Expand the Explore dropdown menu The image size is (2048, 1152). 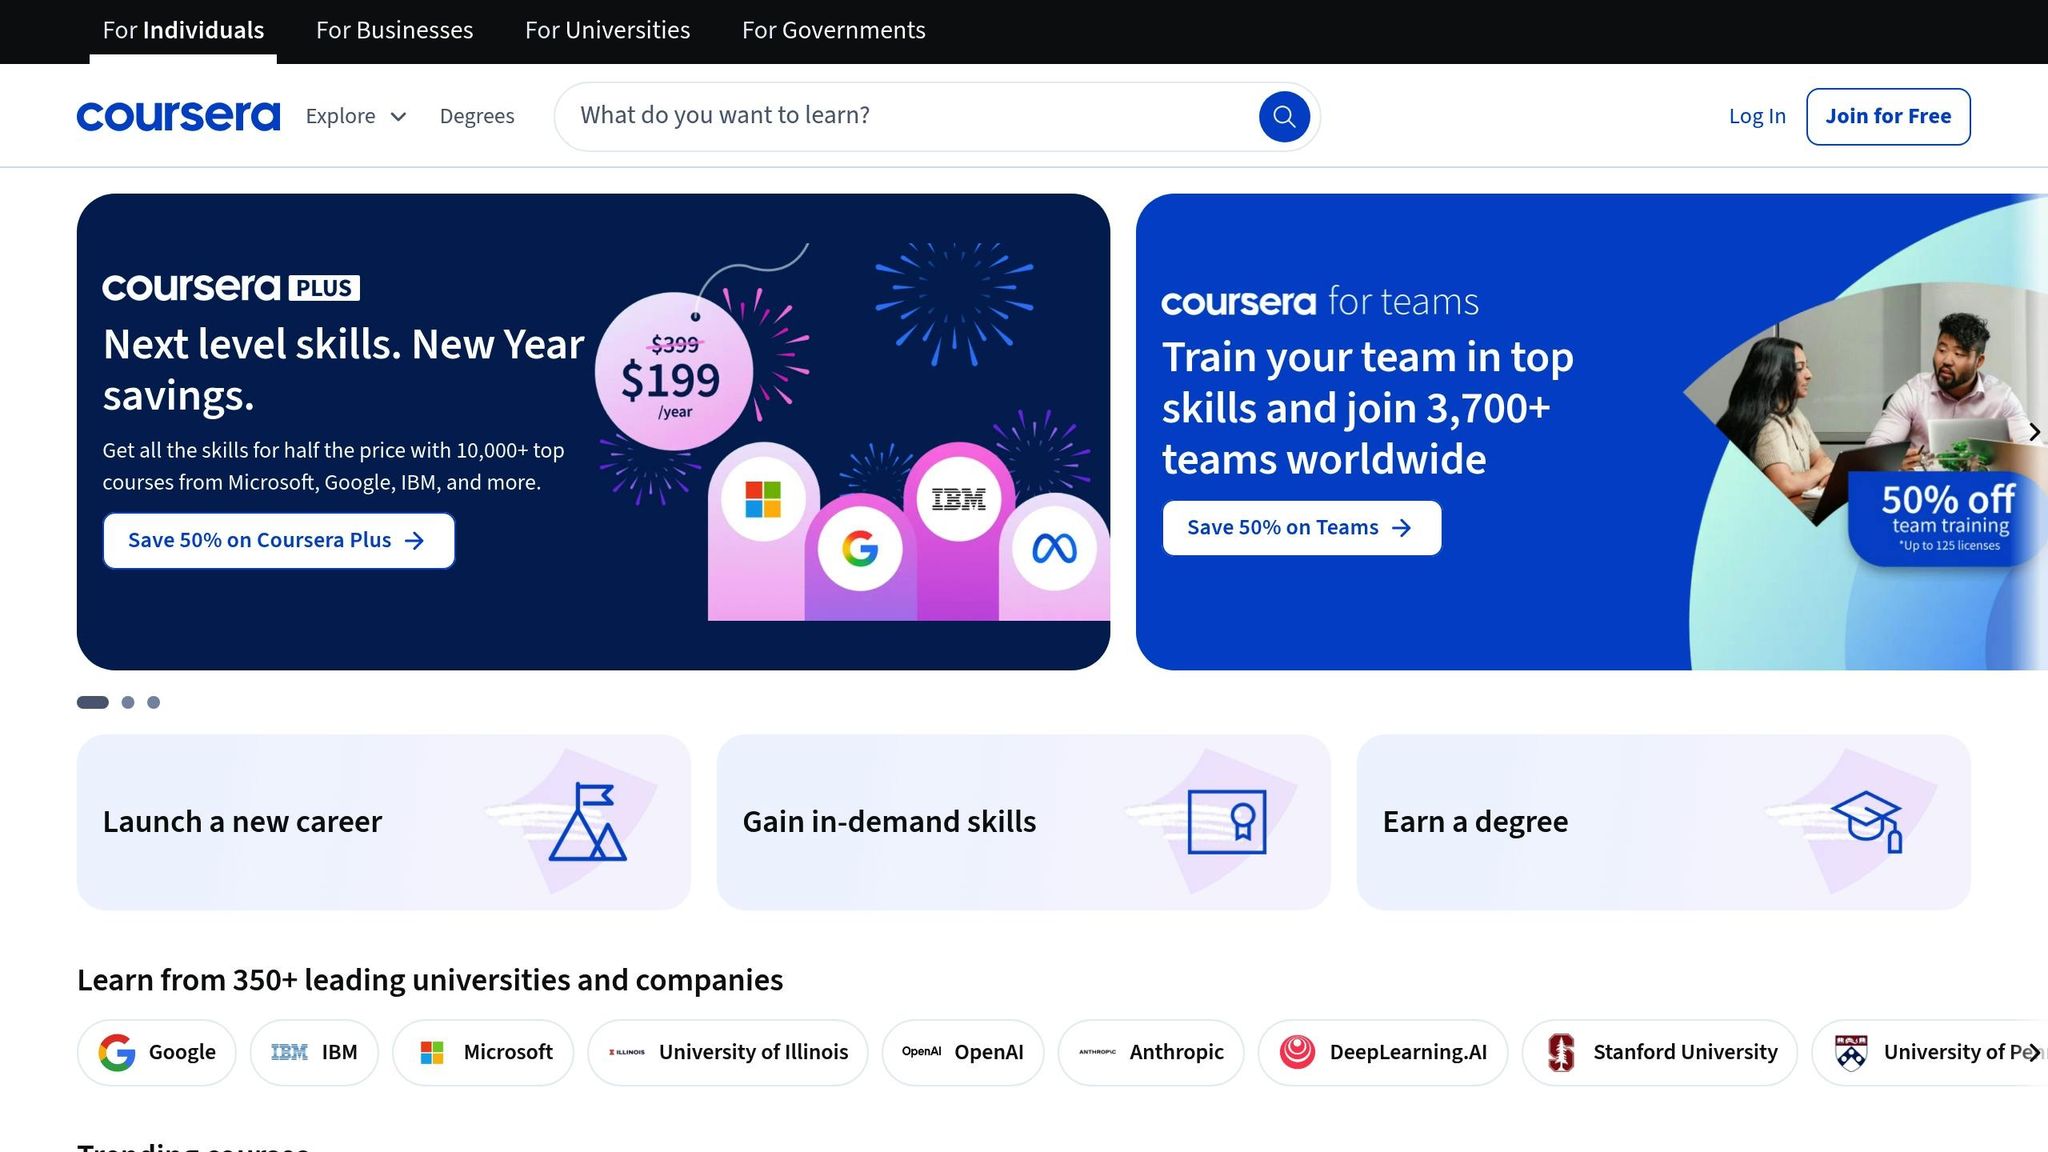(355, 116)
